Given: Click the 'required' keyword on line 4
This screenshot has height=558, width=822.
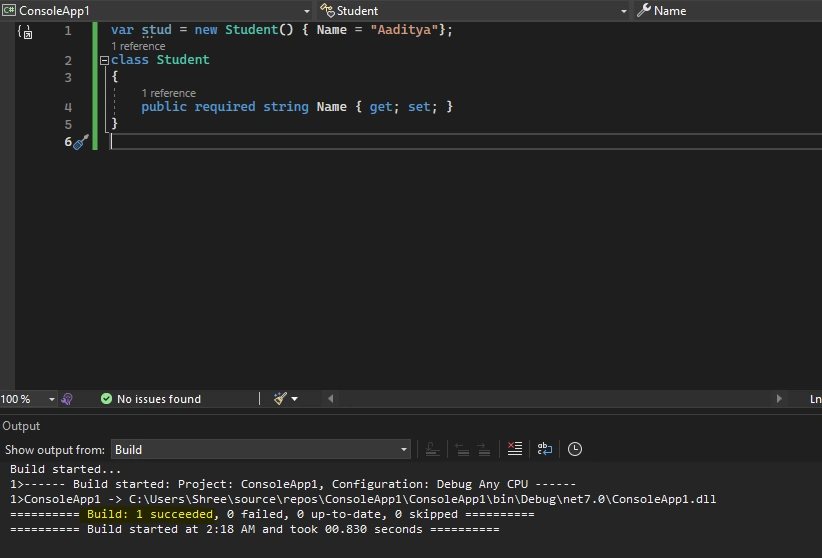Looking at the screenshot, I should click(225, 107).
